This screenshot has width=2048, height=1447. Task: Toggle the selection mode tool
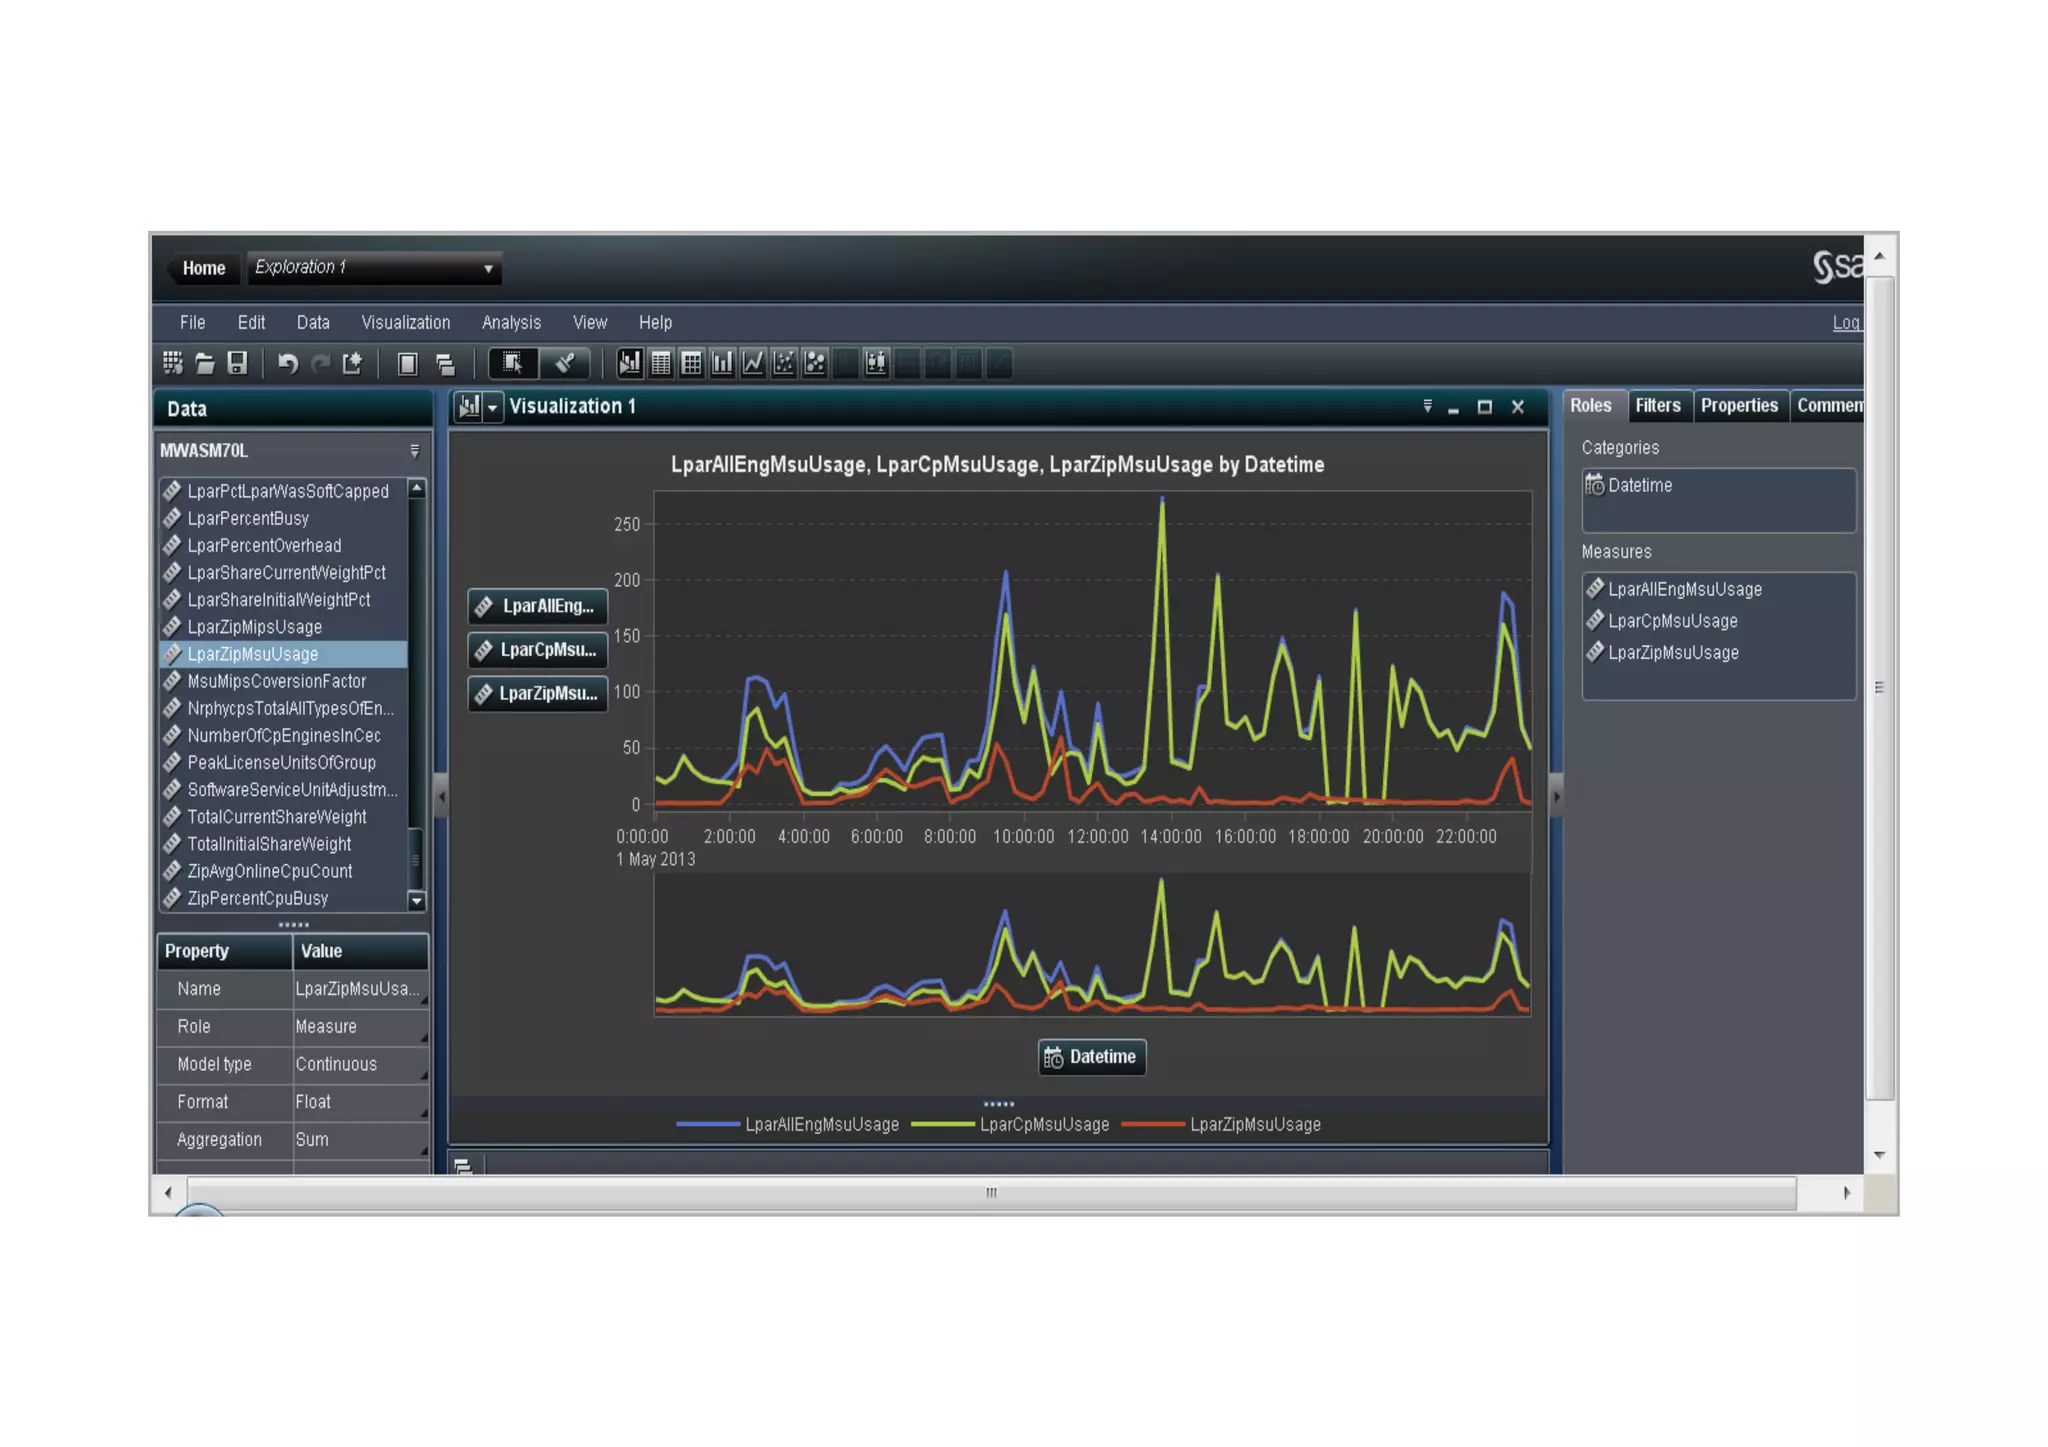[512, 364]
